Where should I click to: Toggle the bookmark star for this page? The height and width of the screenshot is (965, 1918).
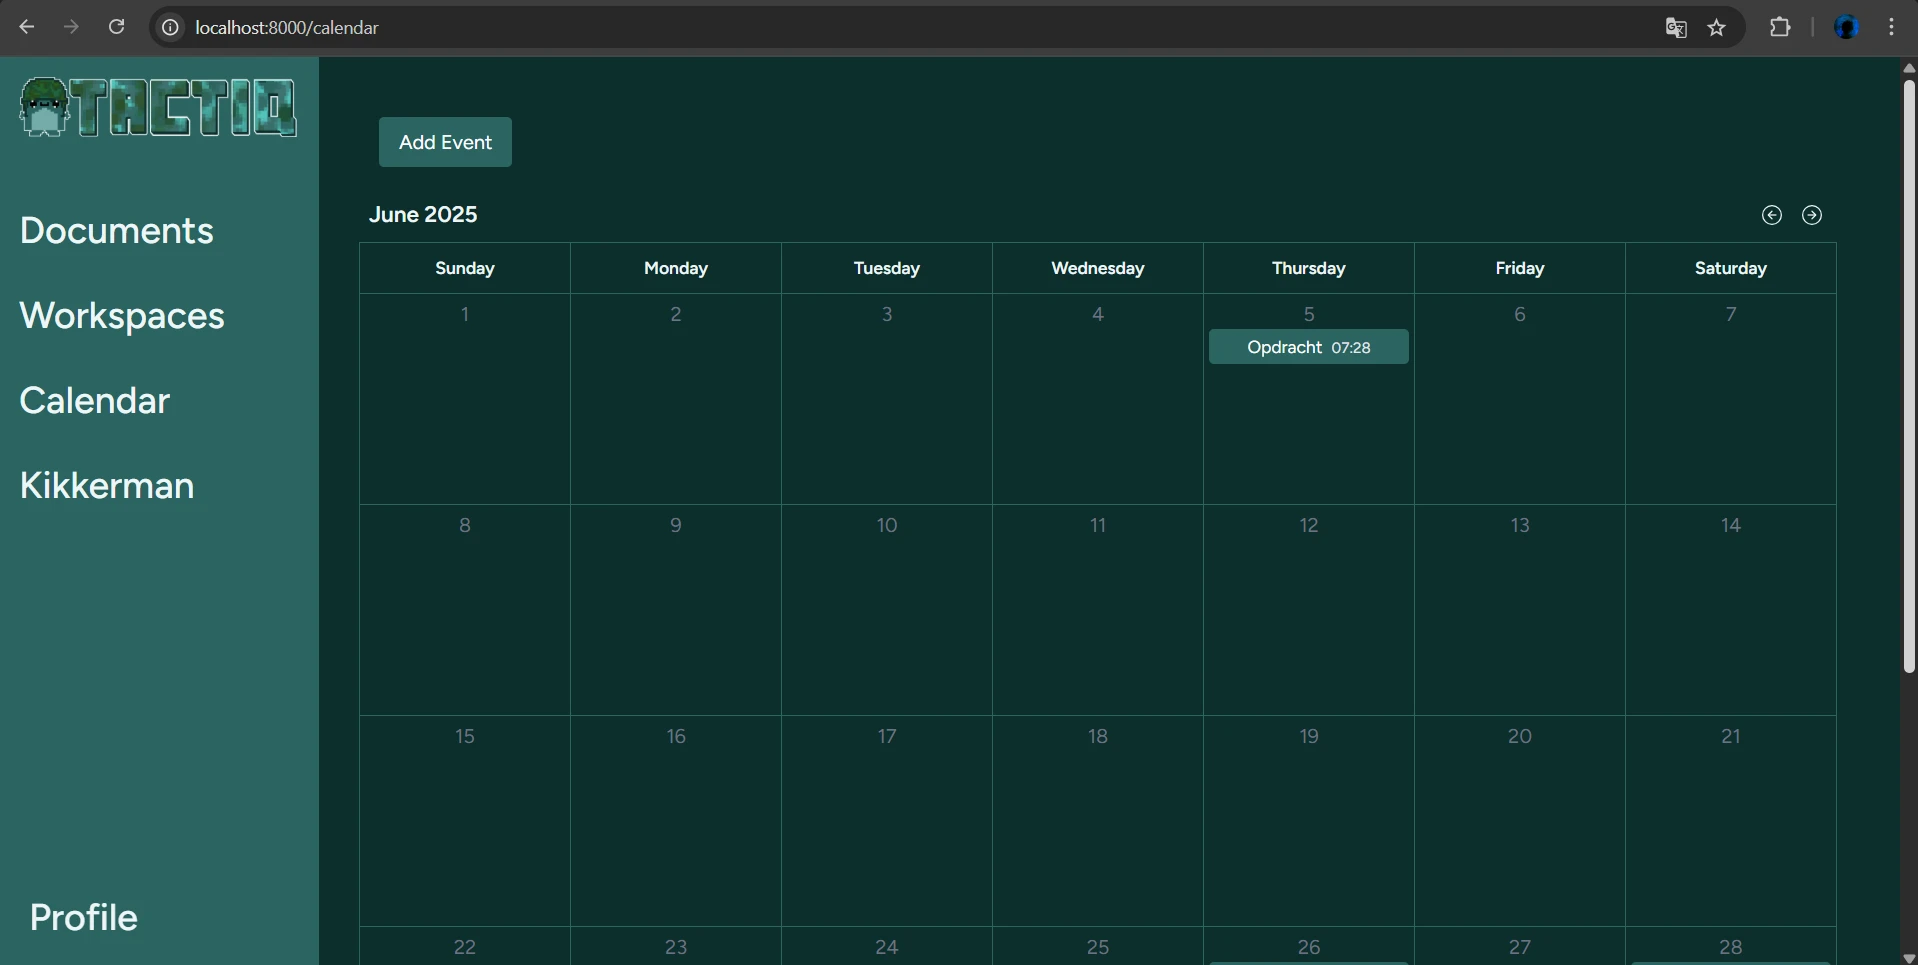pos(1718,27)
